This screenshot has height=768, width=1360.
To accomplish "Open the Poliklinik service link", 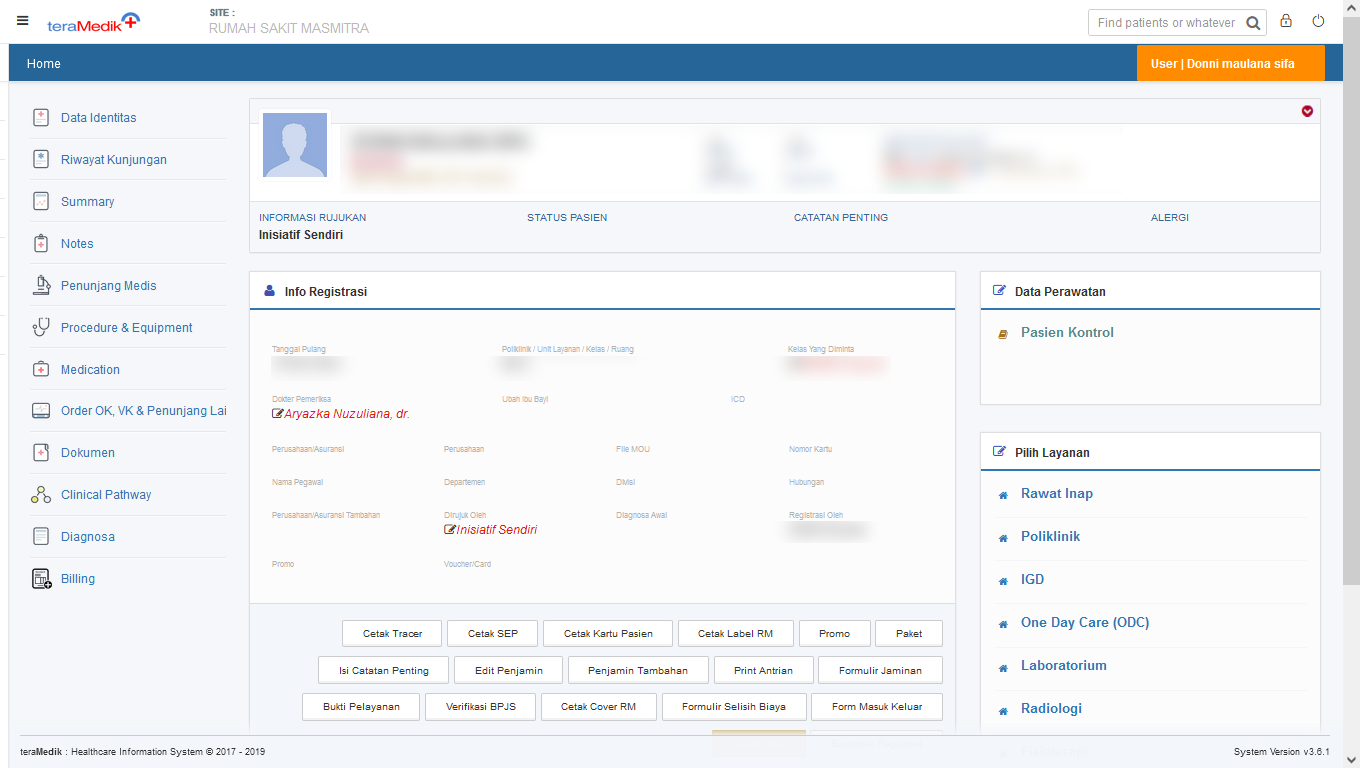I will click(x=1050, y=536).
